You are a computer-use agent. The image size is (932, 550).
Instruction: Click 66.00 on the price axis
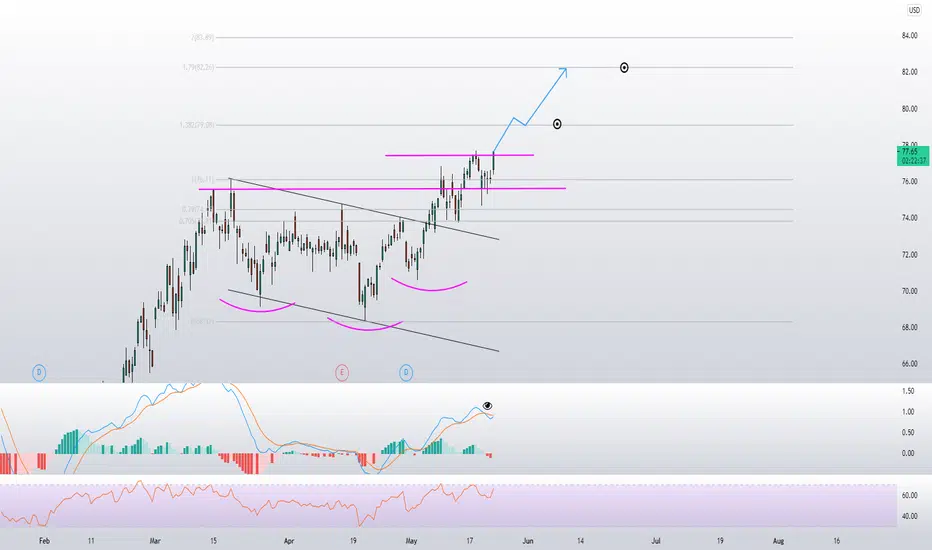909,363
